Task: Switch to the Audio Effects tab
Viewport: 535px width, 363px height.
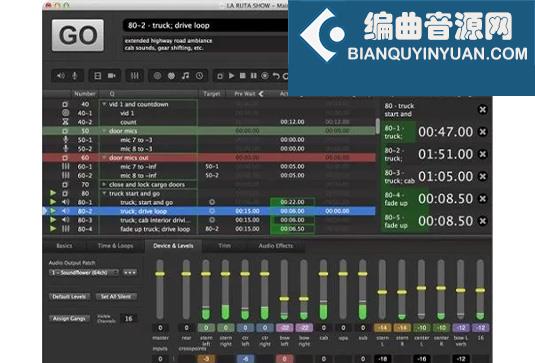Action: [276, 246]
